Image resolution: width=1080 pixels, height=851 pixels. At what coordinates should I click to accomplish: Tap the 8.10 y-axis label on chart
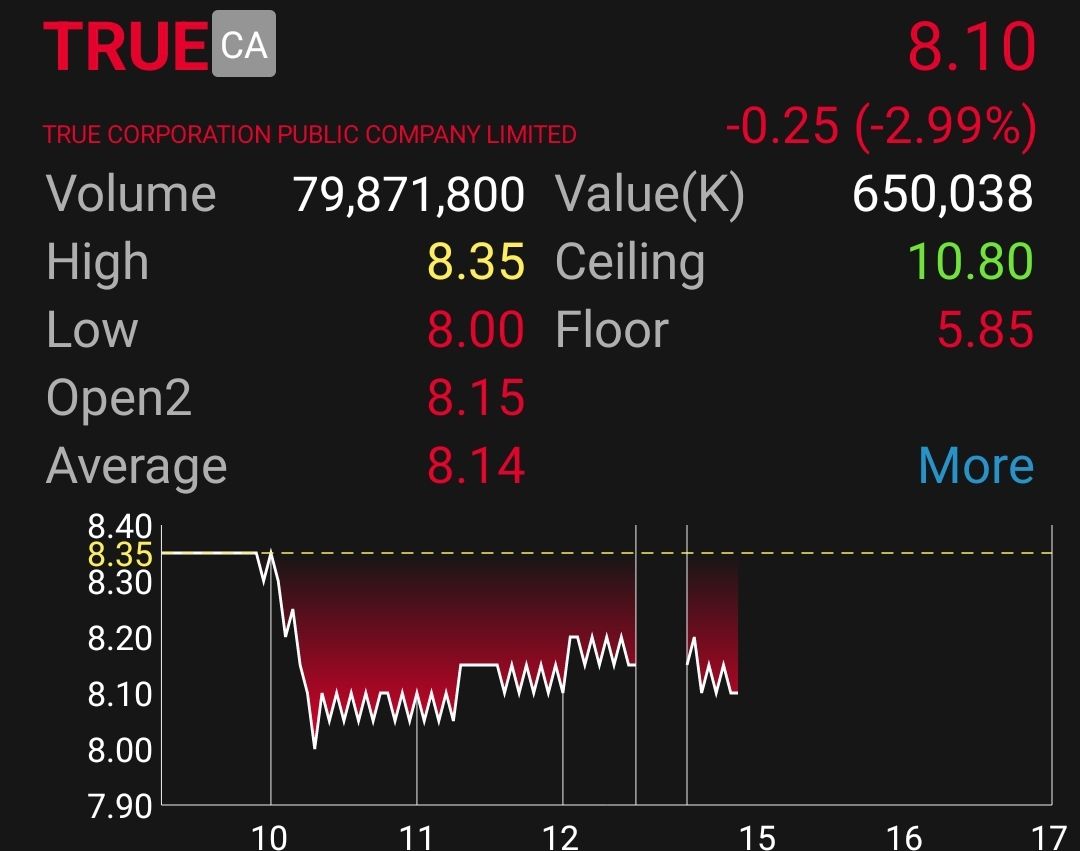pos(120,694)
